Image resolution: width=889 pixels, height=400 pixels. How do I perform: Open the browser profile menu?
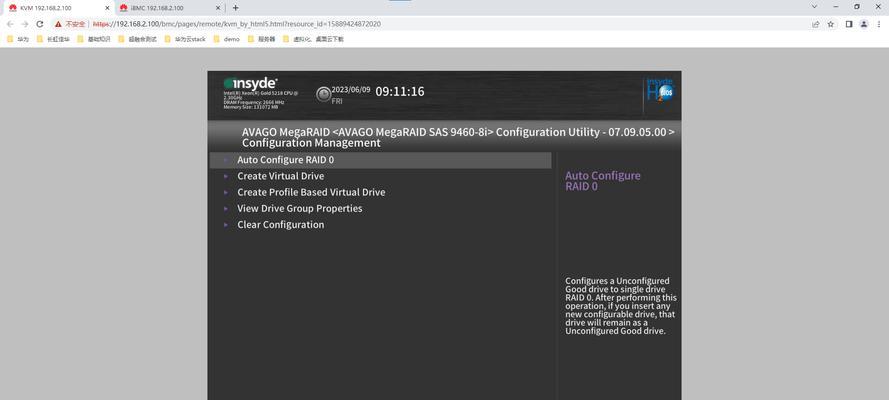coord(863,24)
